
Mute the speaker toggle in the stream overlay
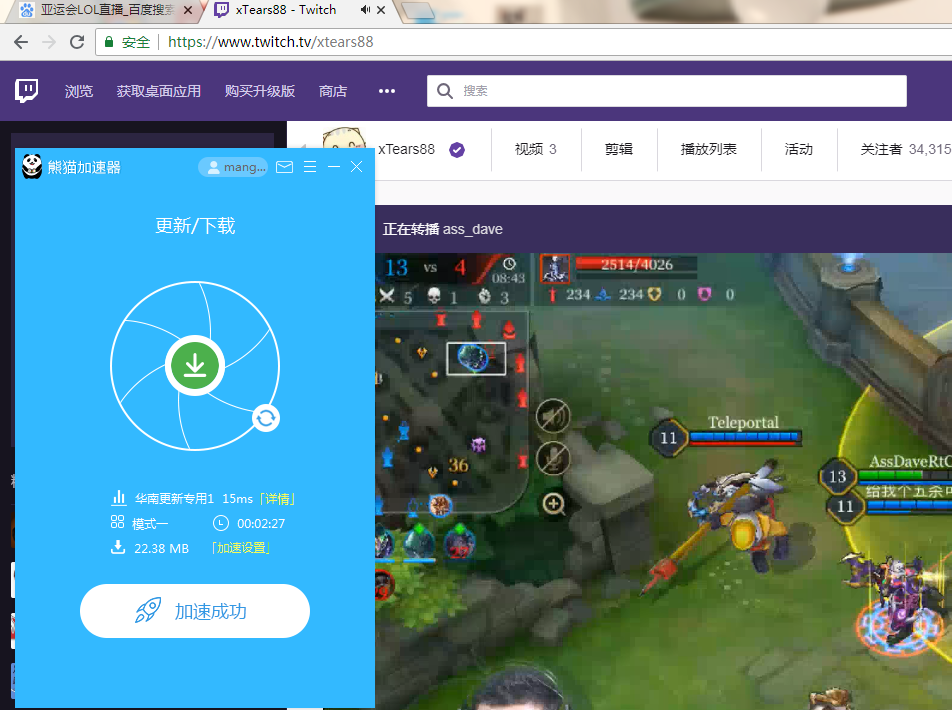553,415
